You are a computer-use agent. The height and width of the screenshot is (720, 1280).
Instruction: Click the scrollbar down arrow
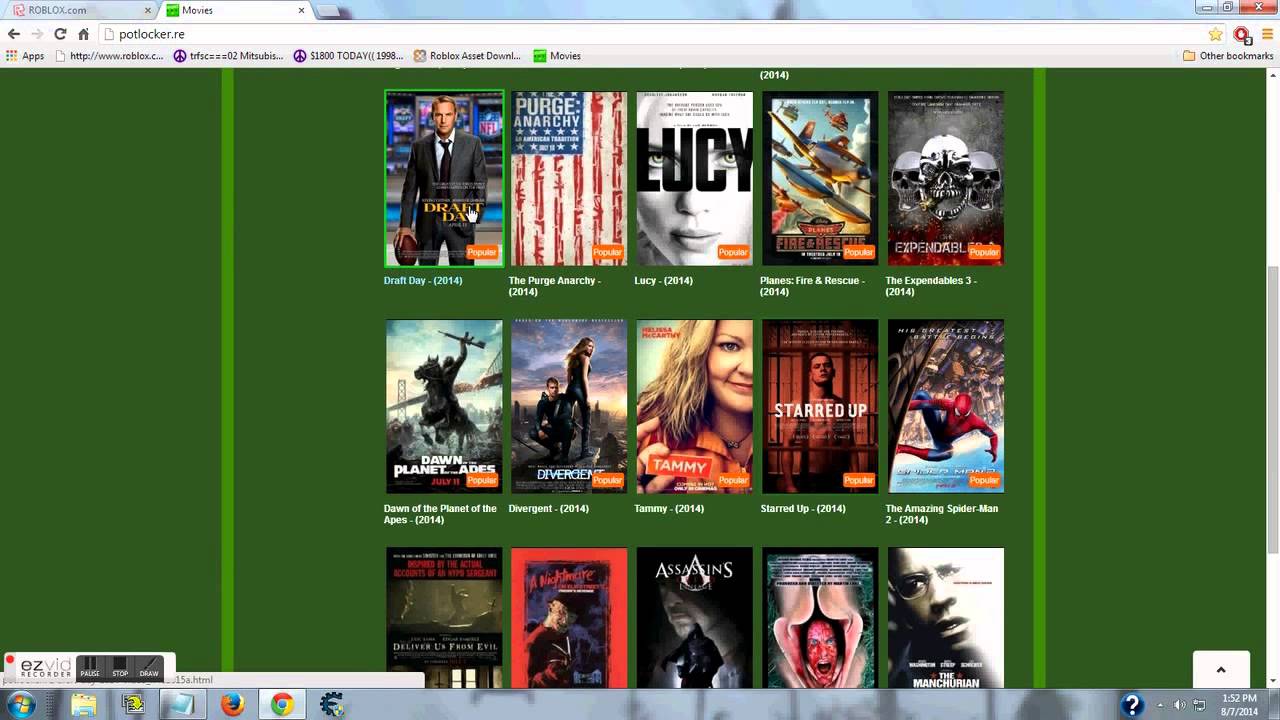pos(1272,681)
